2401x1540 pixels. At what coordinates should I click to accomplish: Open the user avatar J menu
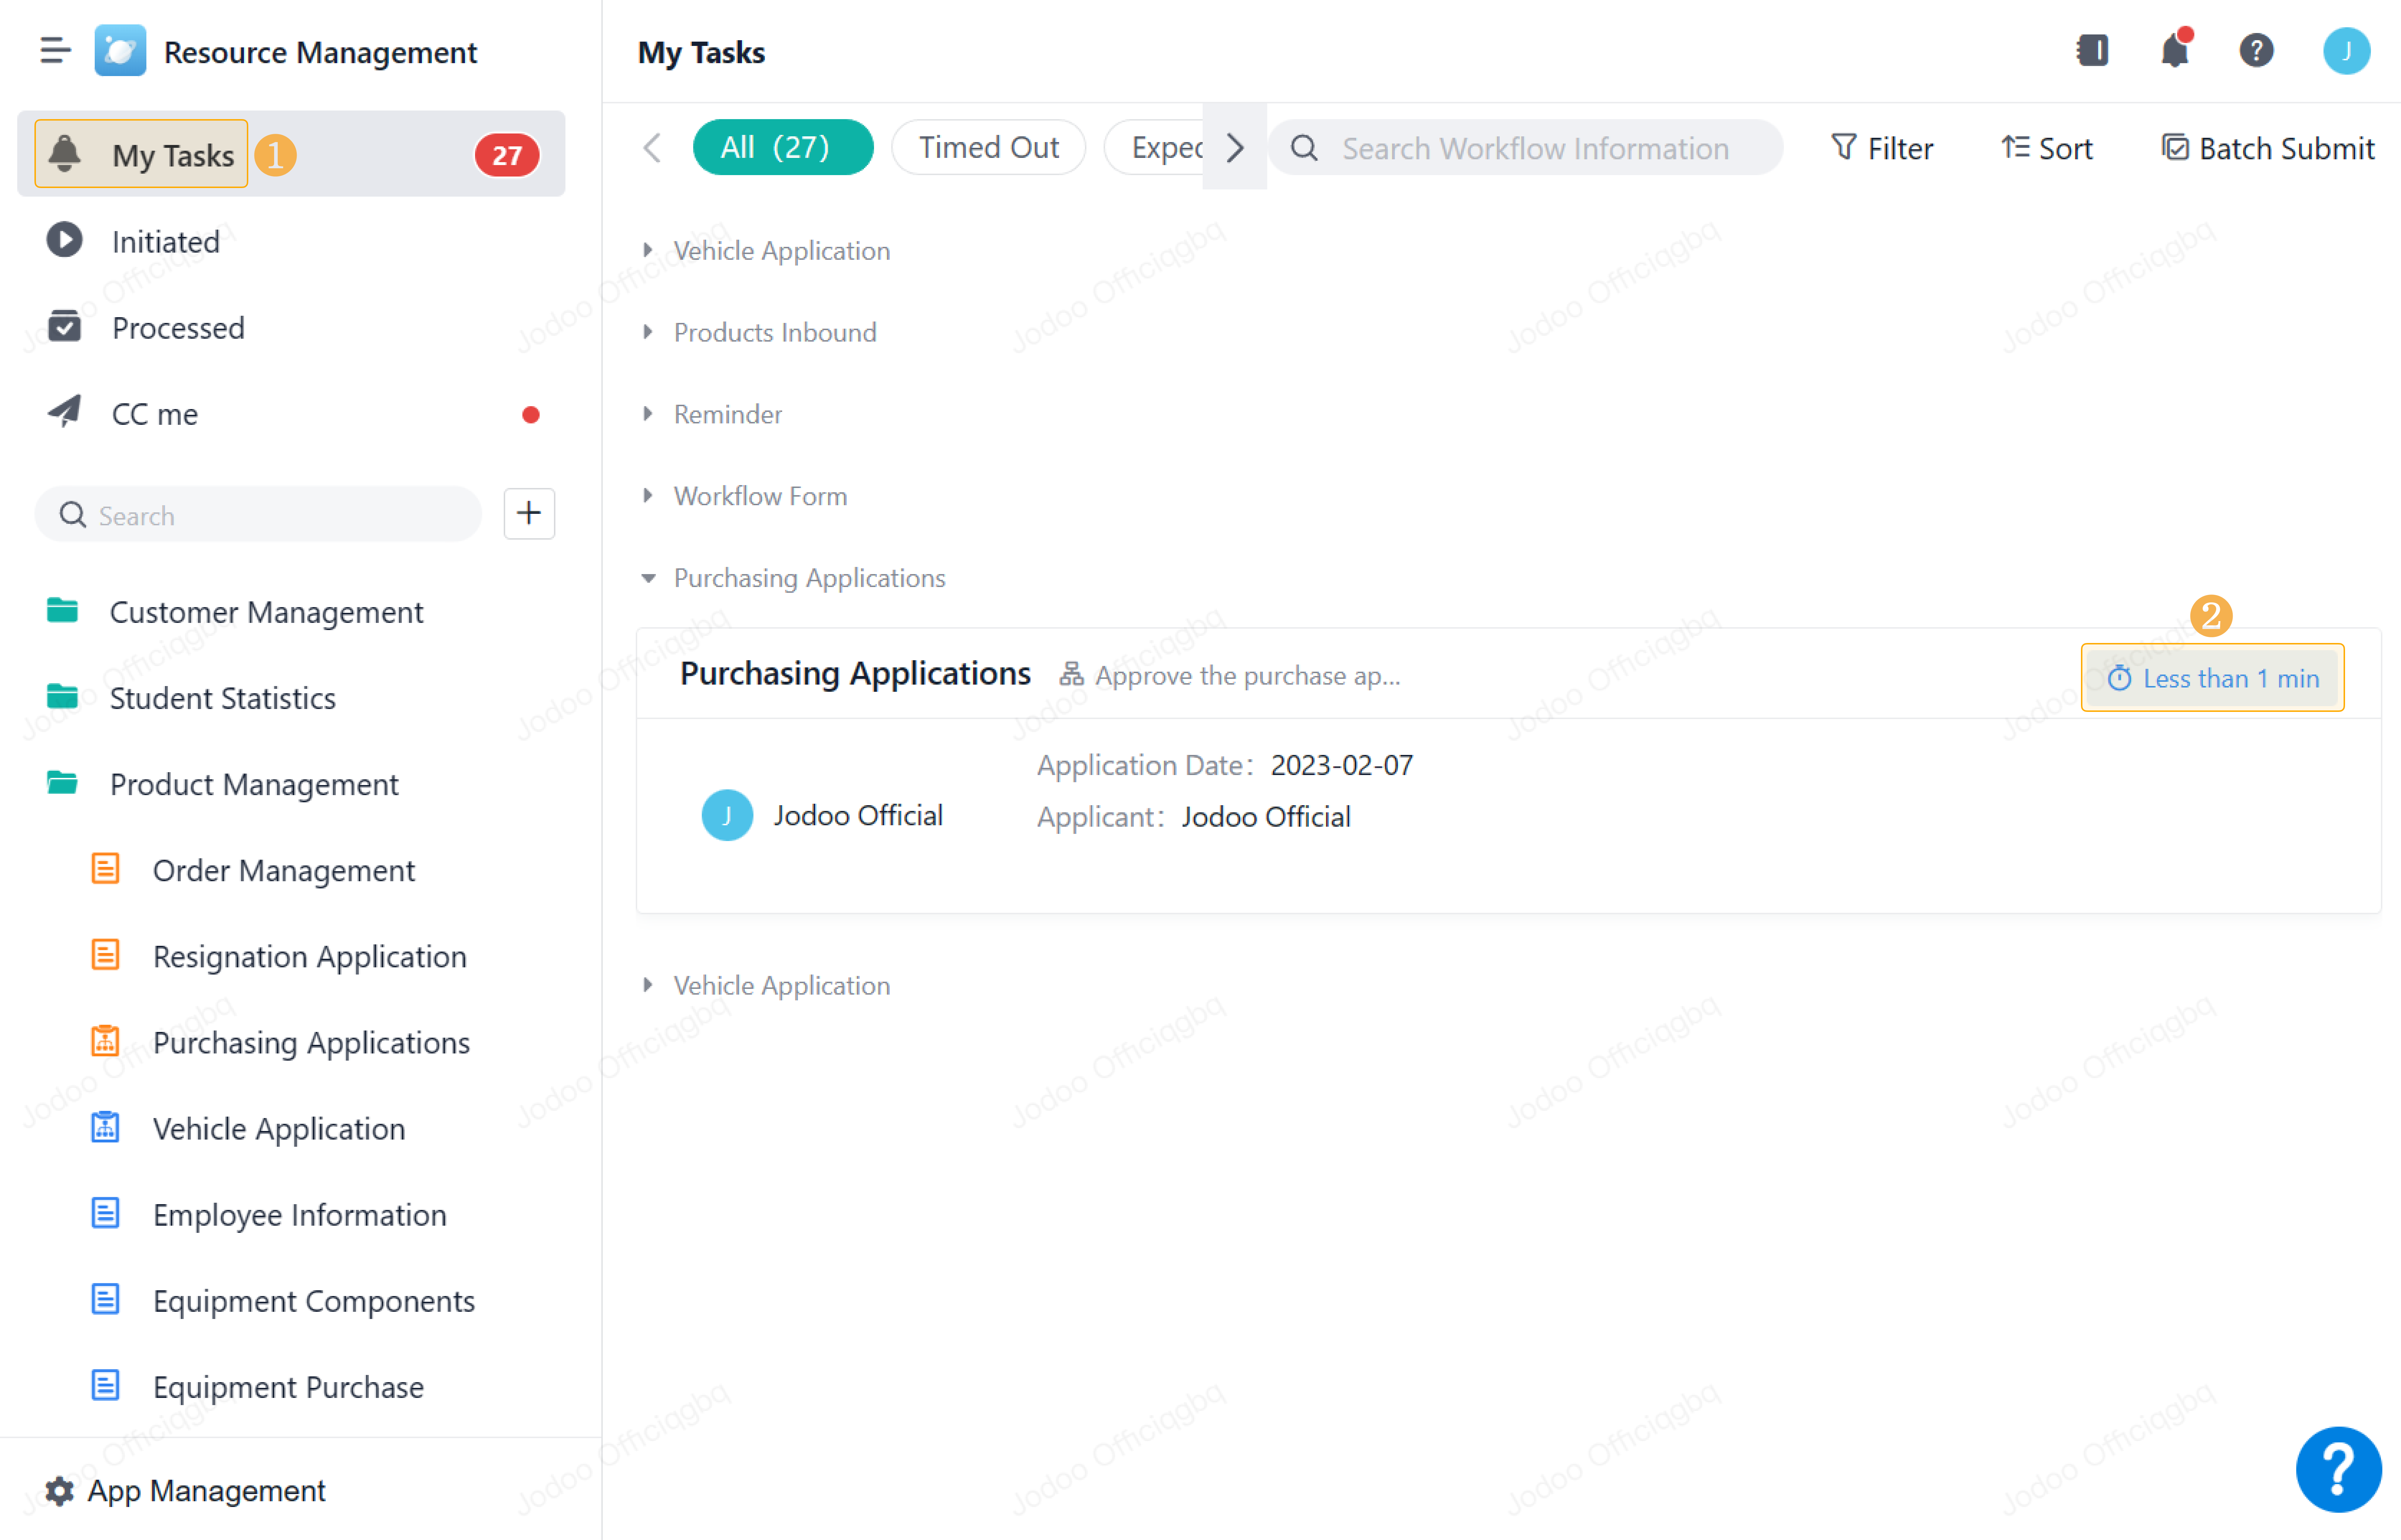click(x=2346, y=51)
